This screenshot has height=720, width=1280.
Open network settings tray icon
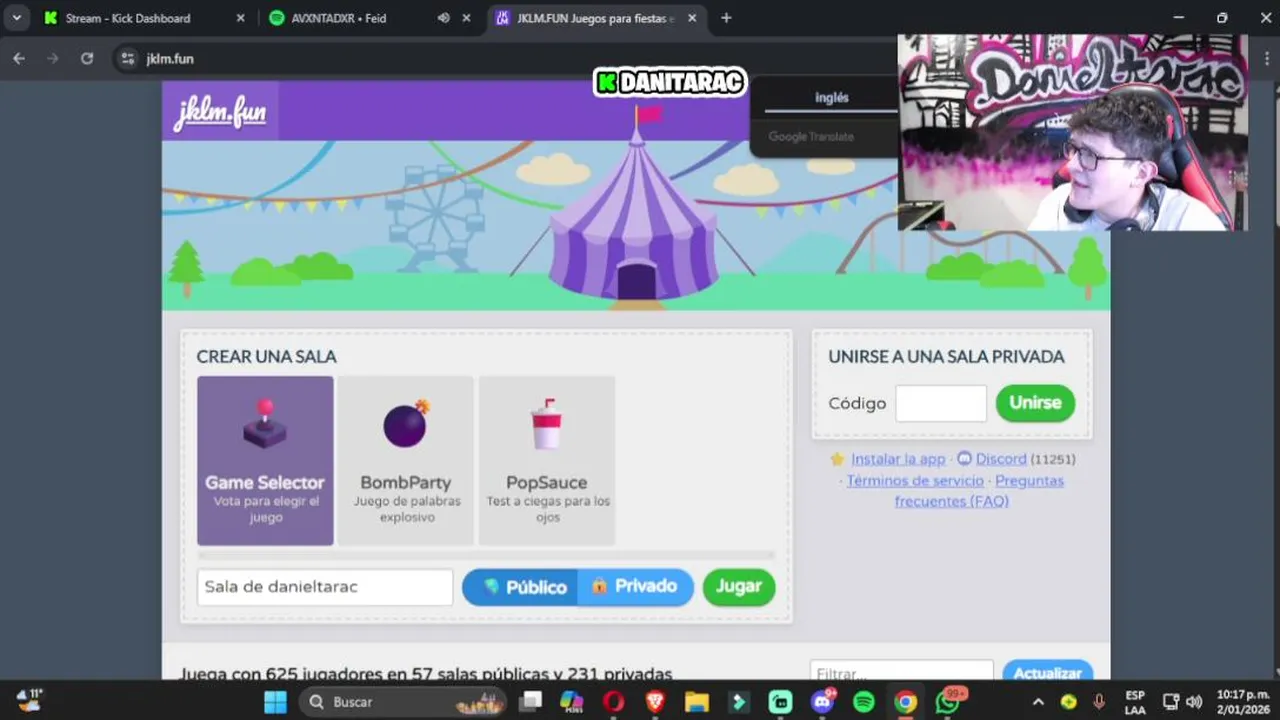pos(1172,702)
